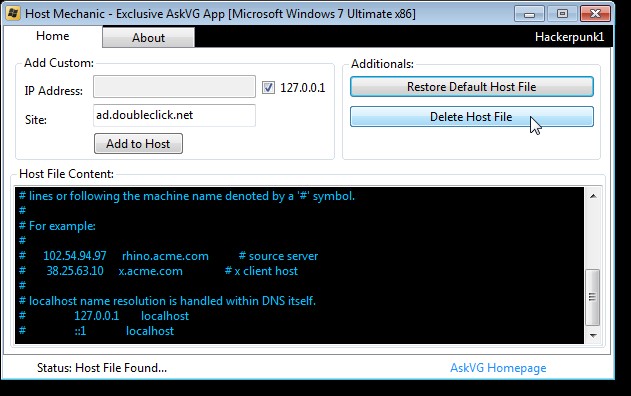This screenshot has height=396, width=631.
Task: Click the Hackerpunk1 label
Action: pyautogui.click(x=569, y=37)
